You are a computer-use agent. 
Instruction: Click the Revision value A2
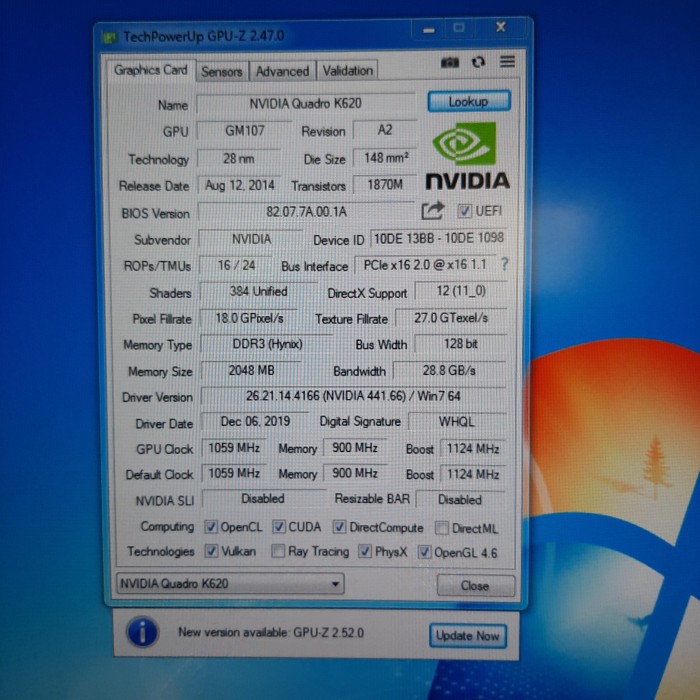point(385,130)
